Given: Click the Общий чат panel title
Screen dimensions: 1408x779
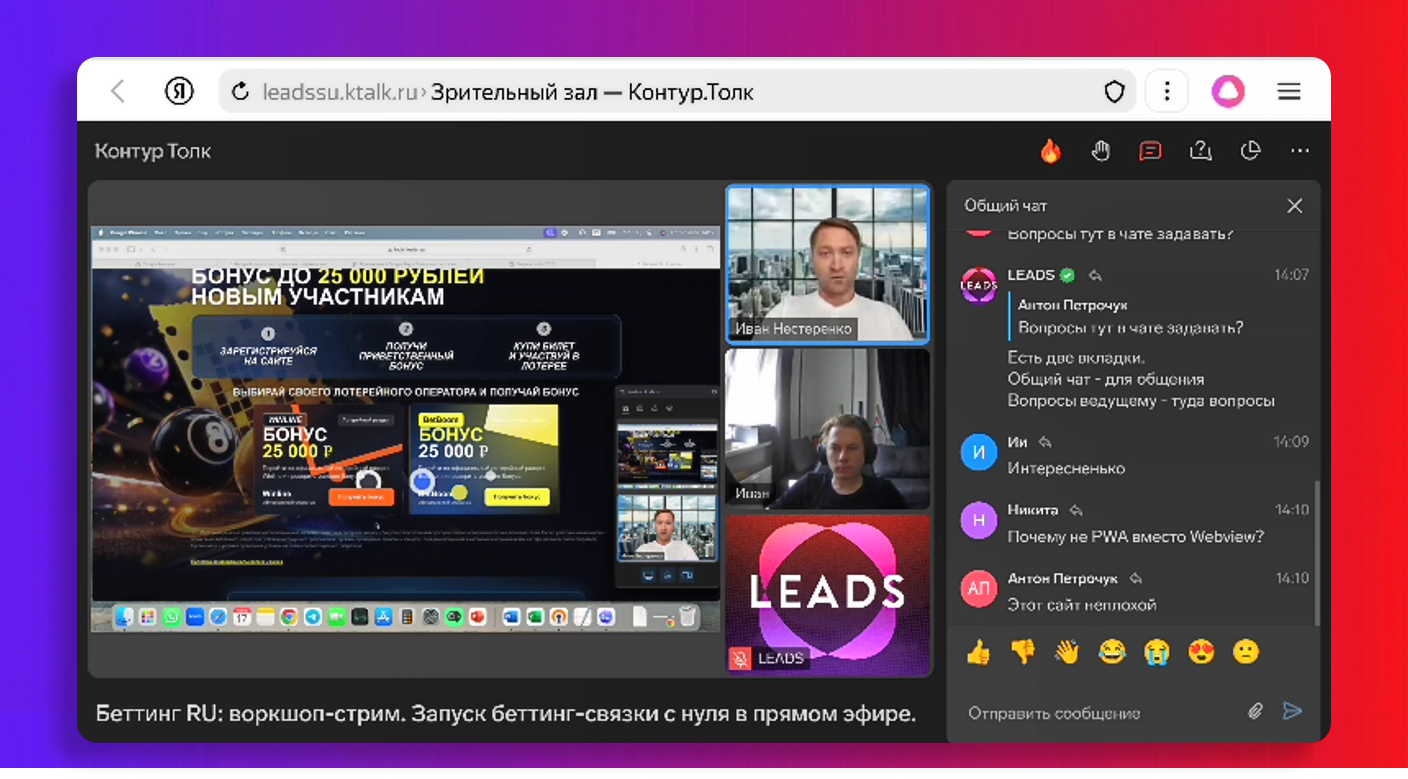Looking at the screenshot, I should (1005, 206).
